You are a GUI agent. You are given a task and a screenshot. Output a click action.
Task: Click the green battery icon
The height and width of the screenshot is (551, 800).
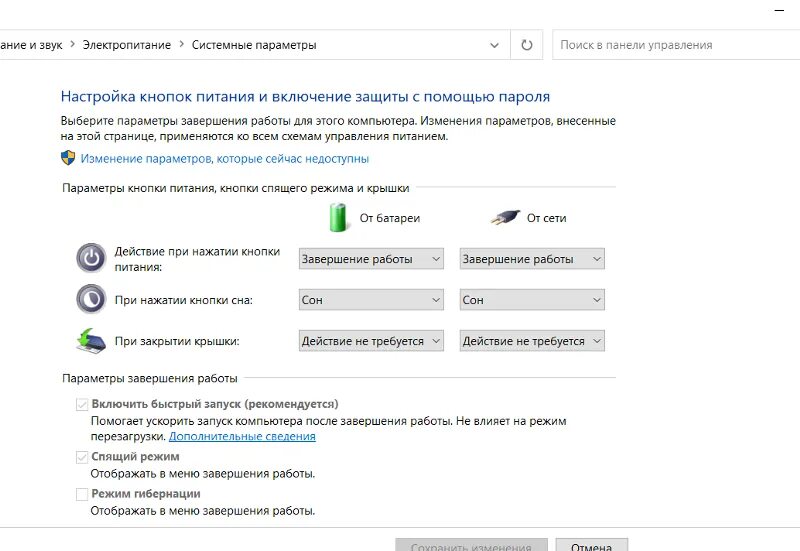coord(338,217)
